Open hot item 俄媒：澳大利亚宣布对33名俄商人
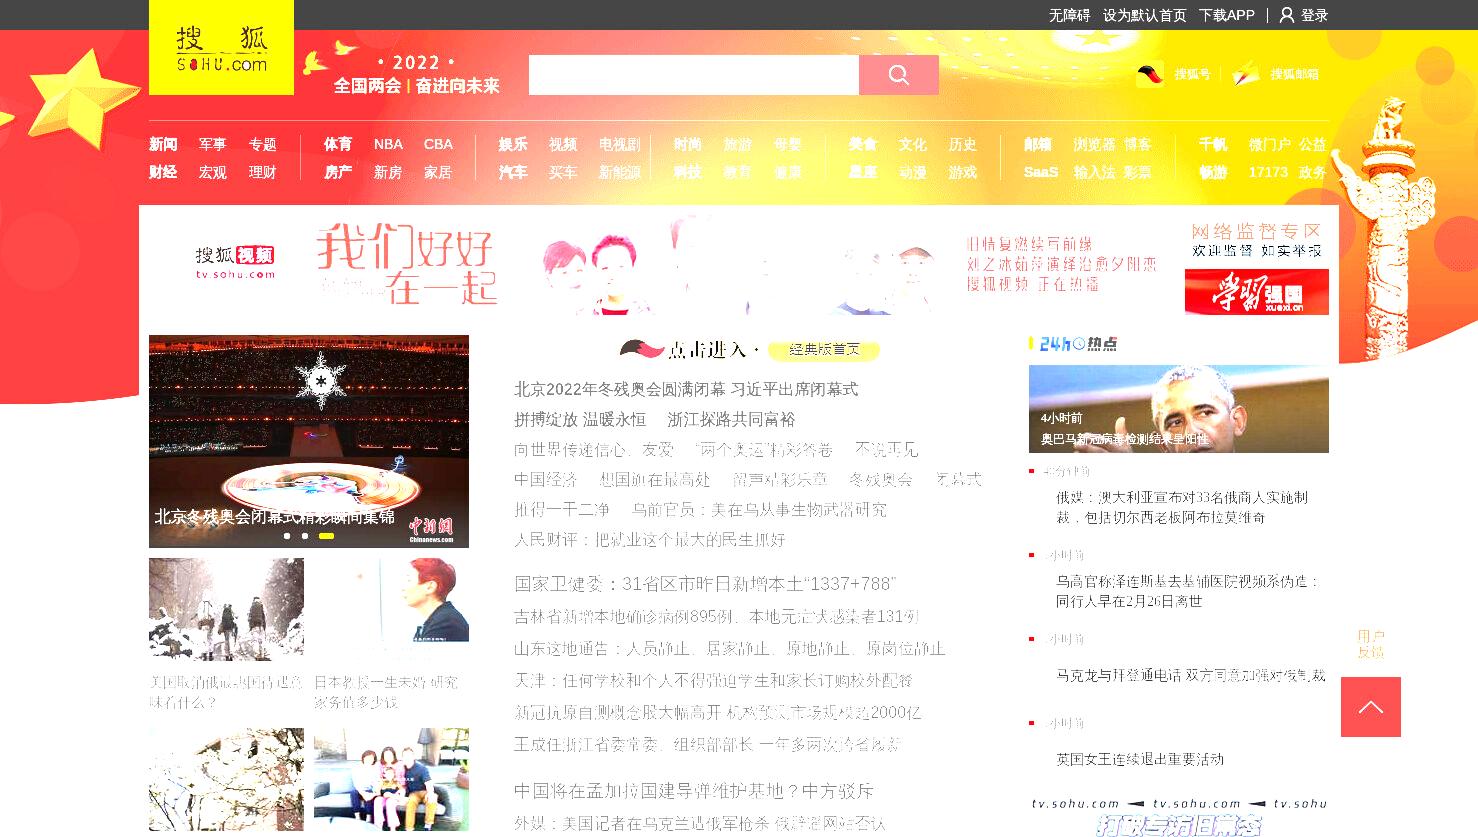The width and height of the screenshot is (1478, 837). 1182,507
